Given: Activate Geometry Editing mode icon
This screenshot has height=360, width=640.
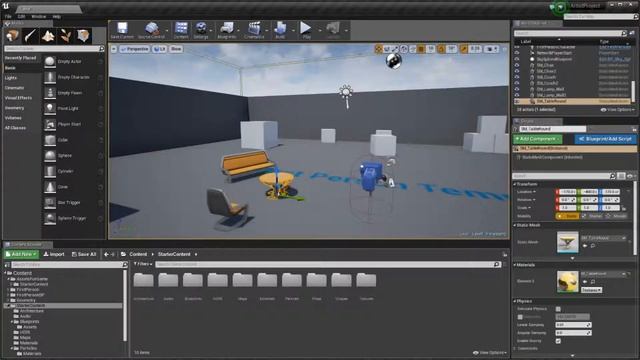Looking at the screenshot, I should pos(83,36).
